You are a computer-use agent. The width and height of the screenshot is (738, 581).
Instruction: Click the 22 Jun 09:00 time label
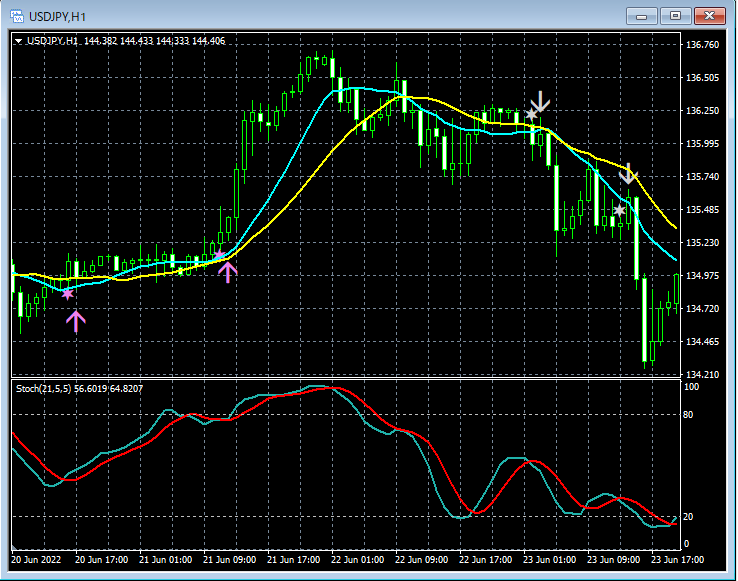pyautogui.click(x=421, y=560)
